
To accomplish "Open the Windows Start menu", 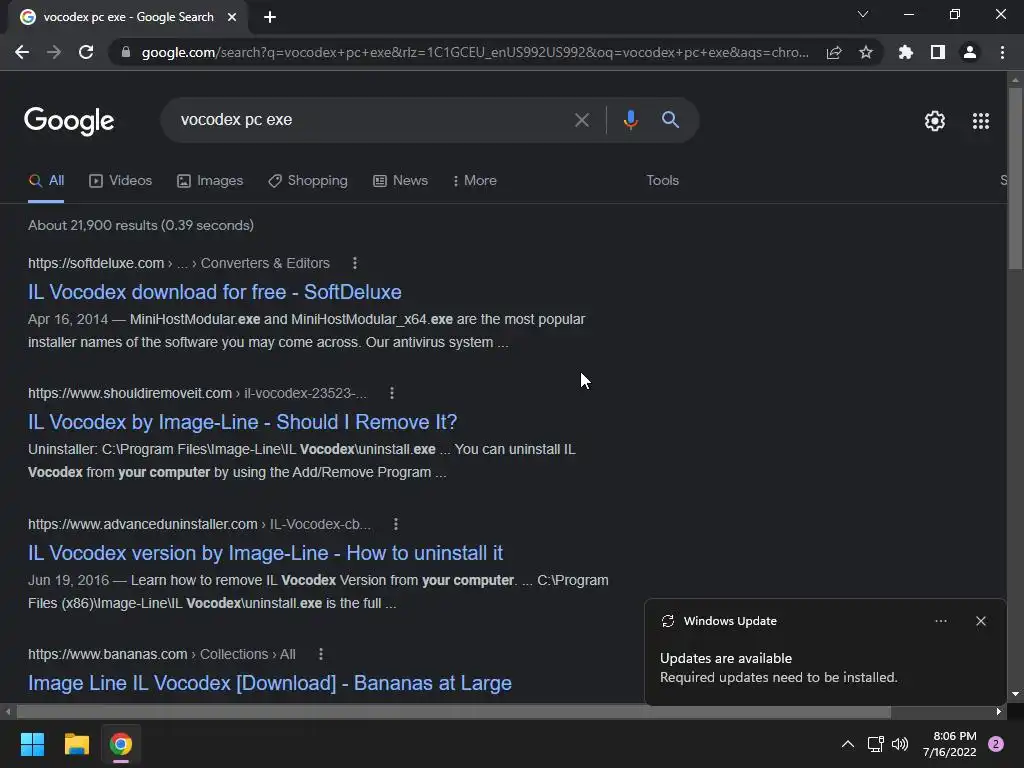I will click(32, 744).
